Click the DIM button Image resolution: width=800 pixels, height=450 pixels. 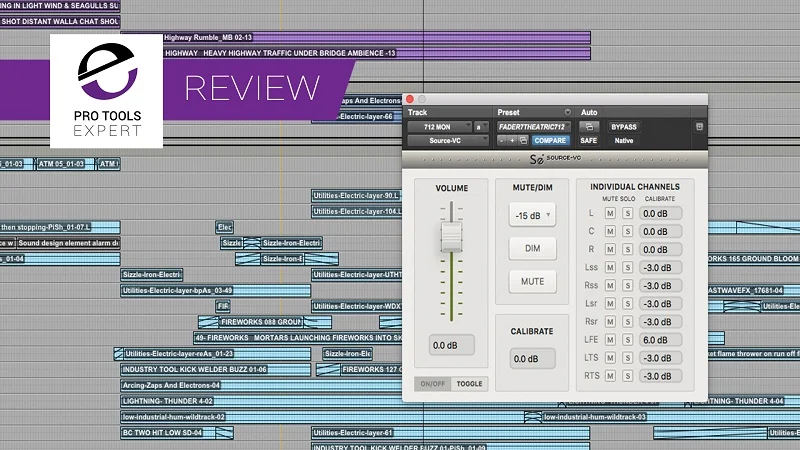[532, 248]
